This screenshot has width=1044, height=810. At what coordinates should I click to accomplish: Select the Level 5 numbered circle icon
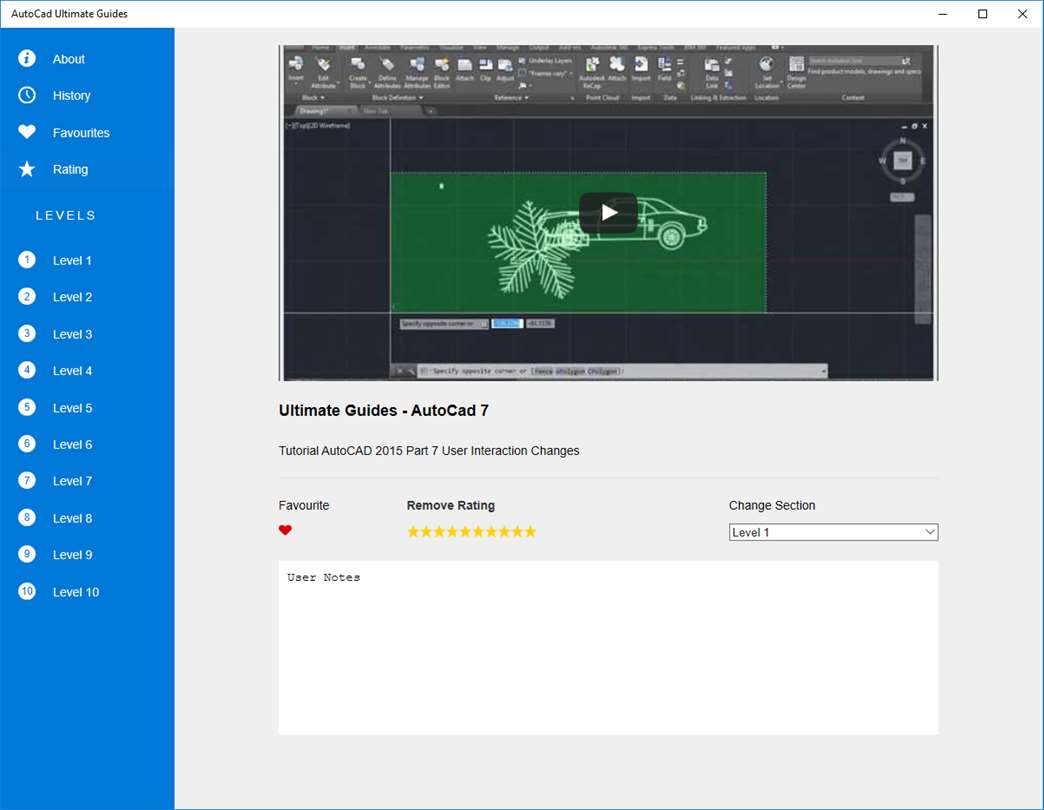pyautogui.click(x=27, y=407)
